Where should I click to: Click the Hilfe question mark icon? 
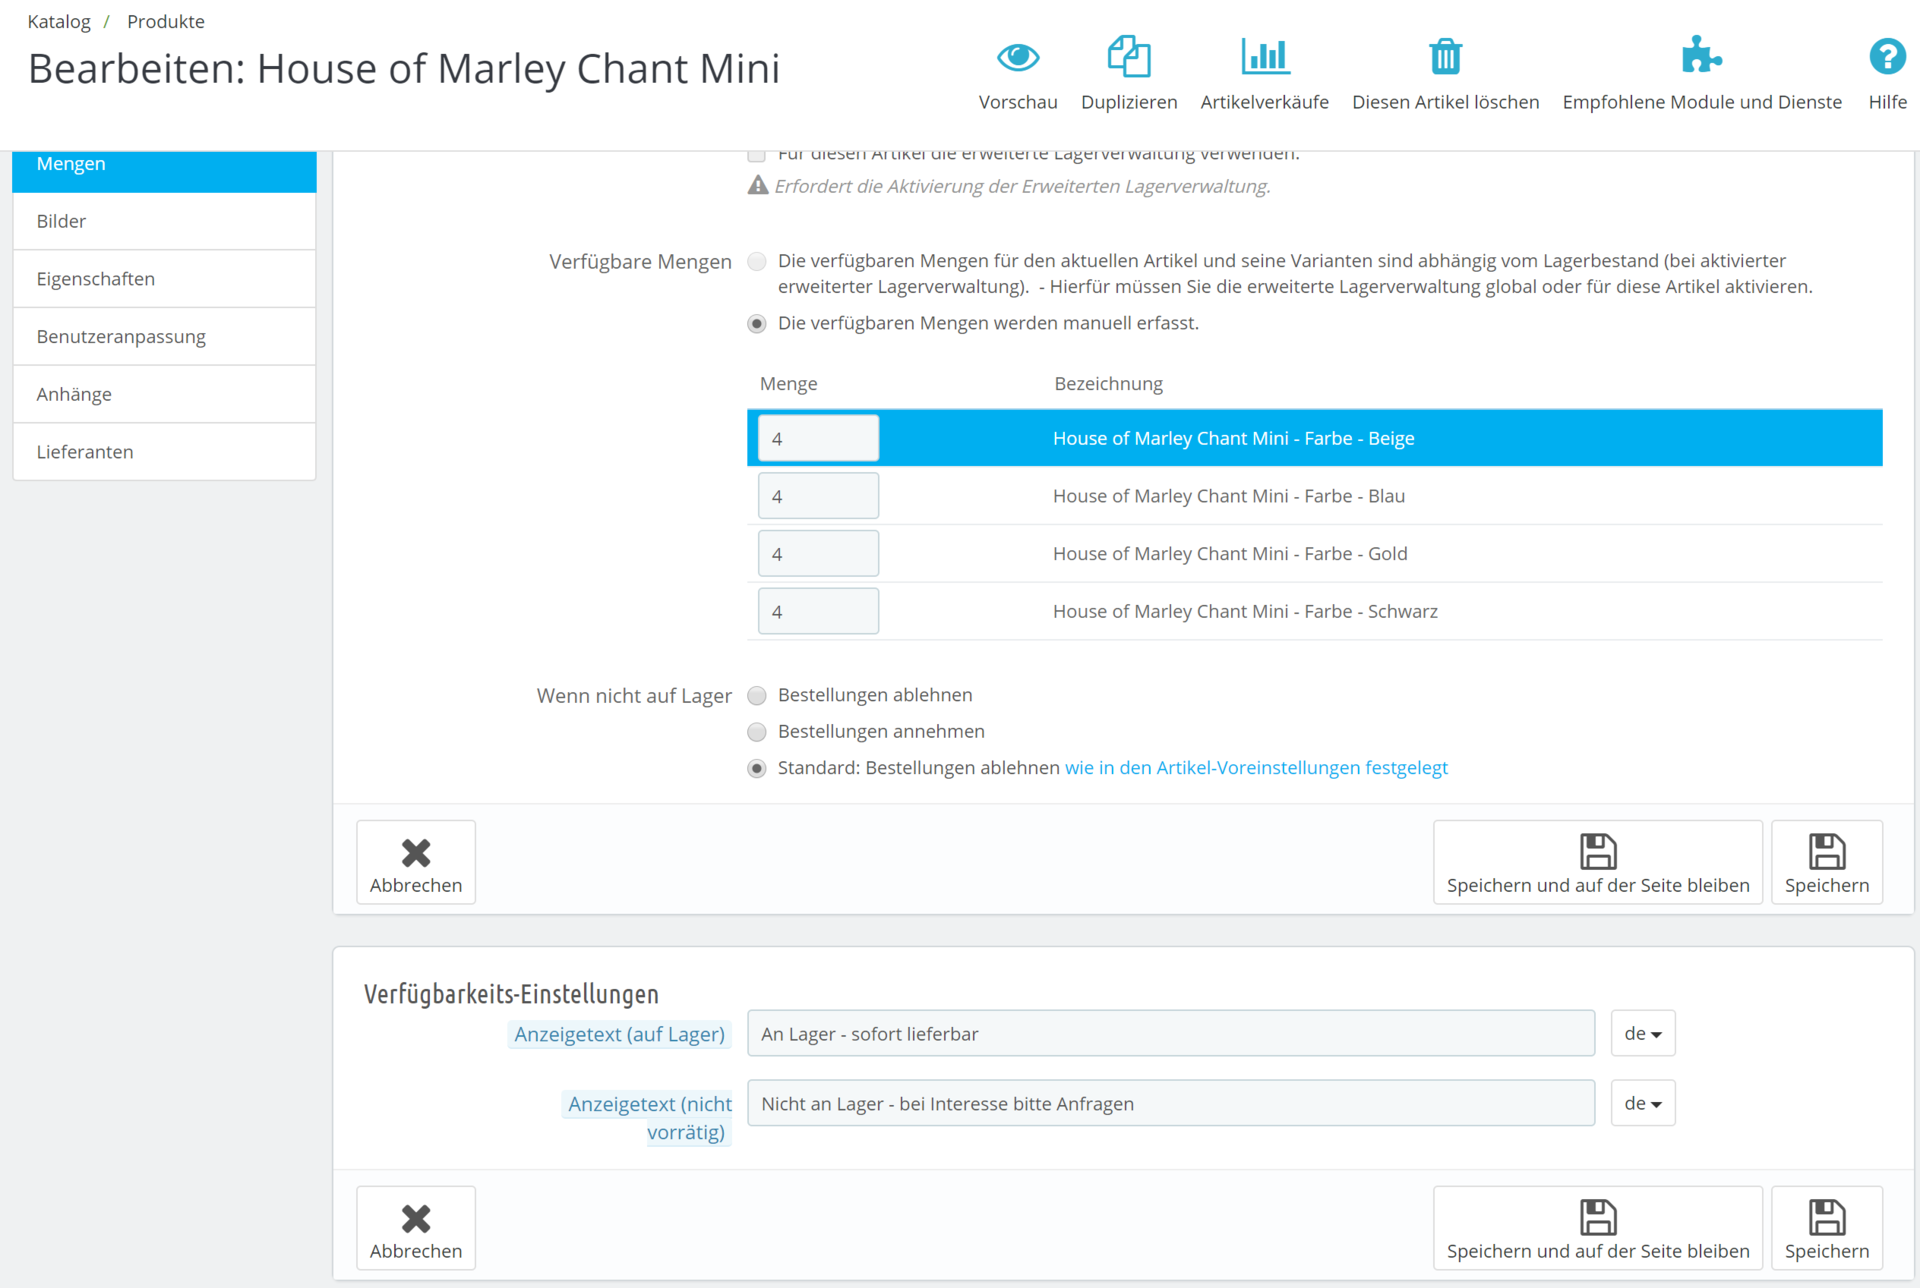1887,57
